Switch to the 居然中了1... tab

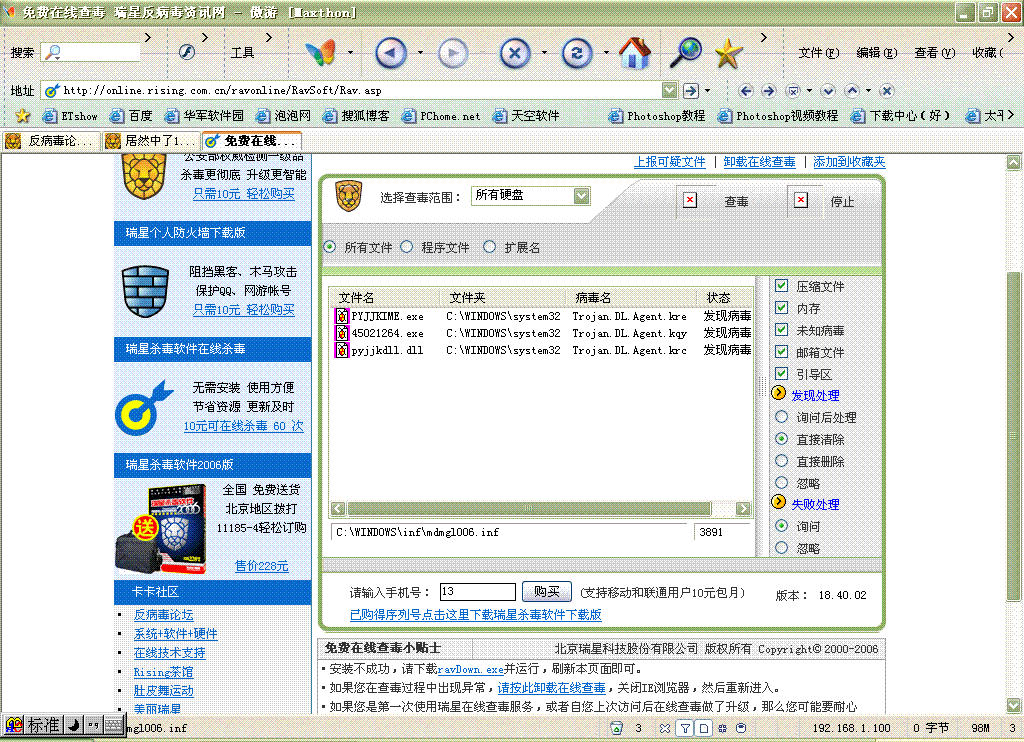point(152,140)
